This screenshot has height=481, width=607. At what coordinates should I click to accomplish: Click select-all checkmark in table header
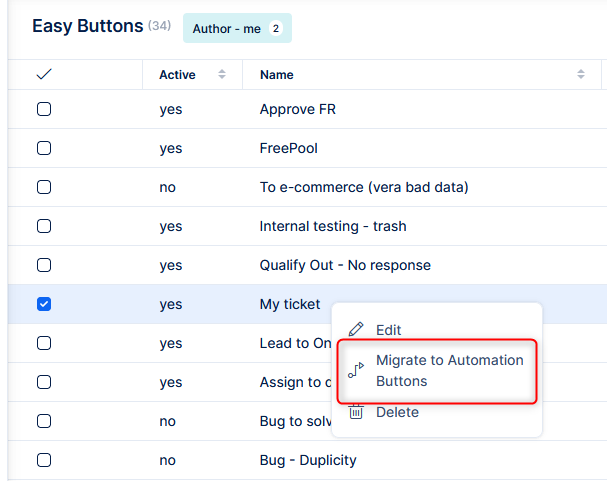43,75
